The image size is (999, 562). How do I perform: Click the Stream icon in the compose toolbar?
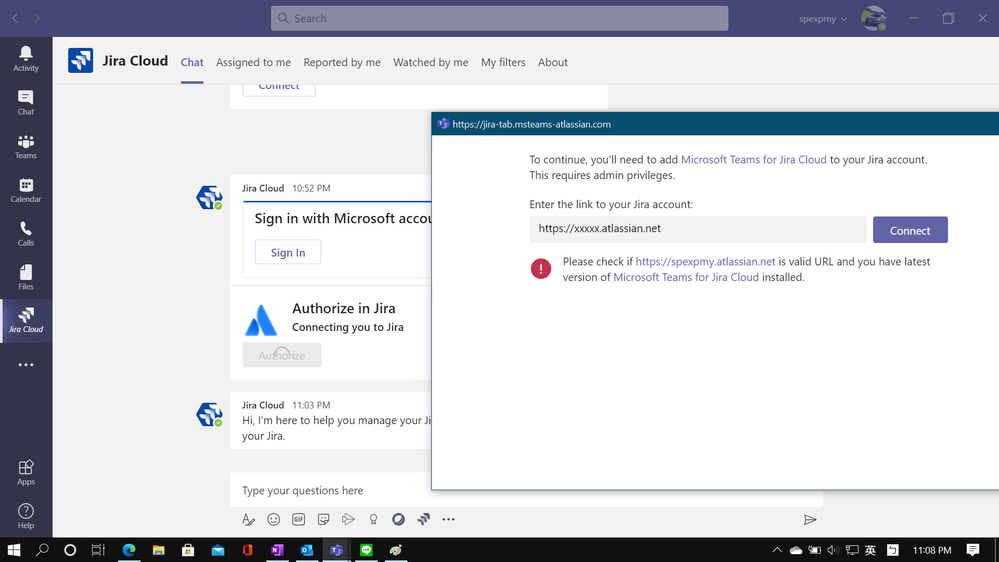[x=348, y=519]
